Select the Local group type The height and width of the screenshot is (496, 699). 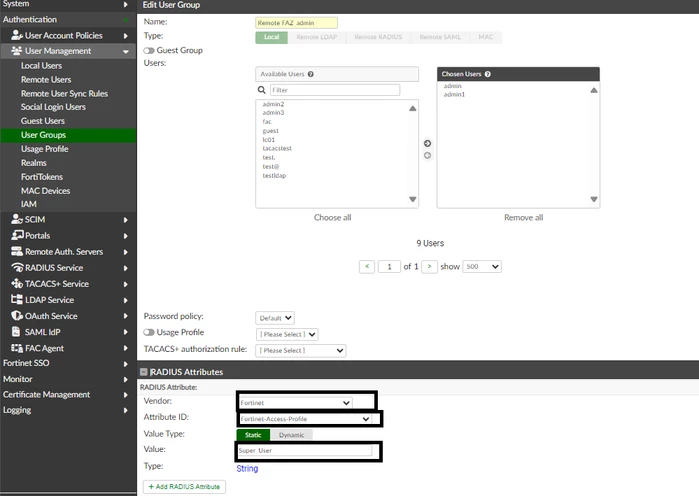pyautogui.click(x=271, y=37)
